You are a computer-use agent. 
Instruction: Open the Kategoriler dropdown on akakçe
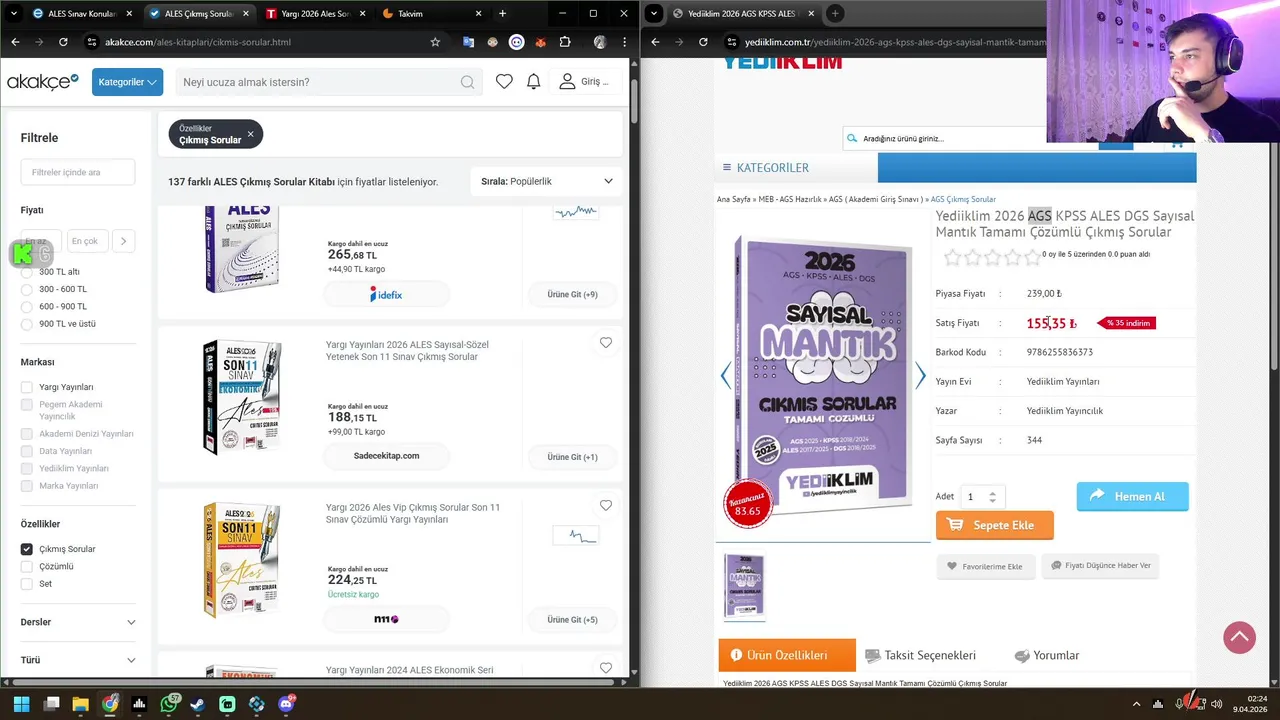127,82
